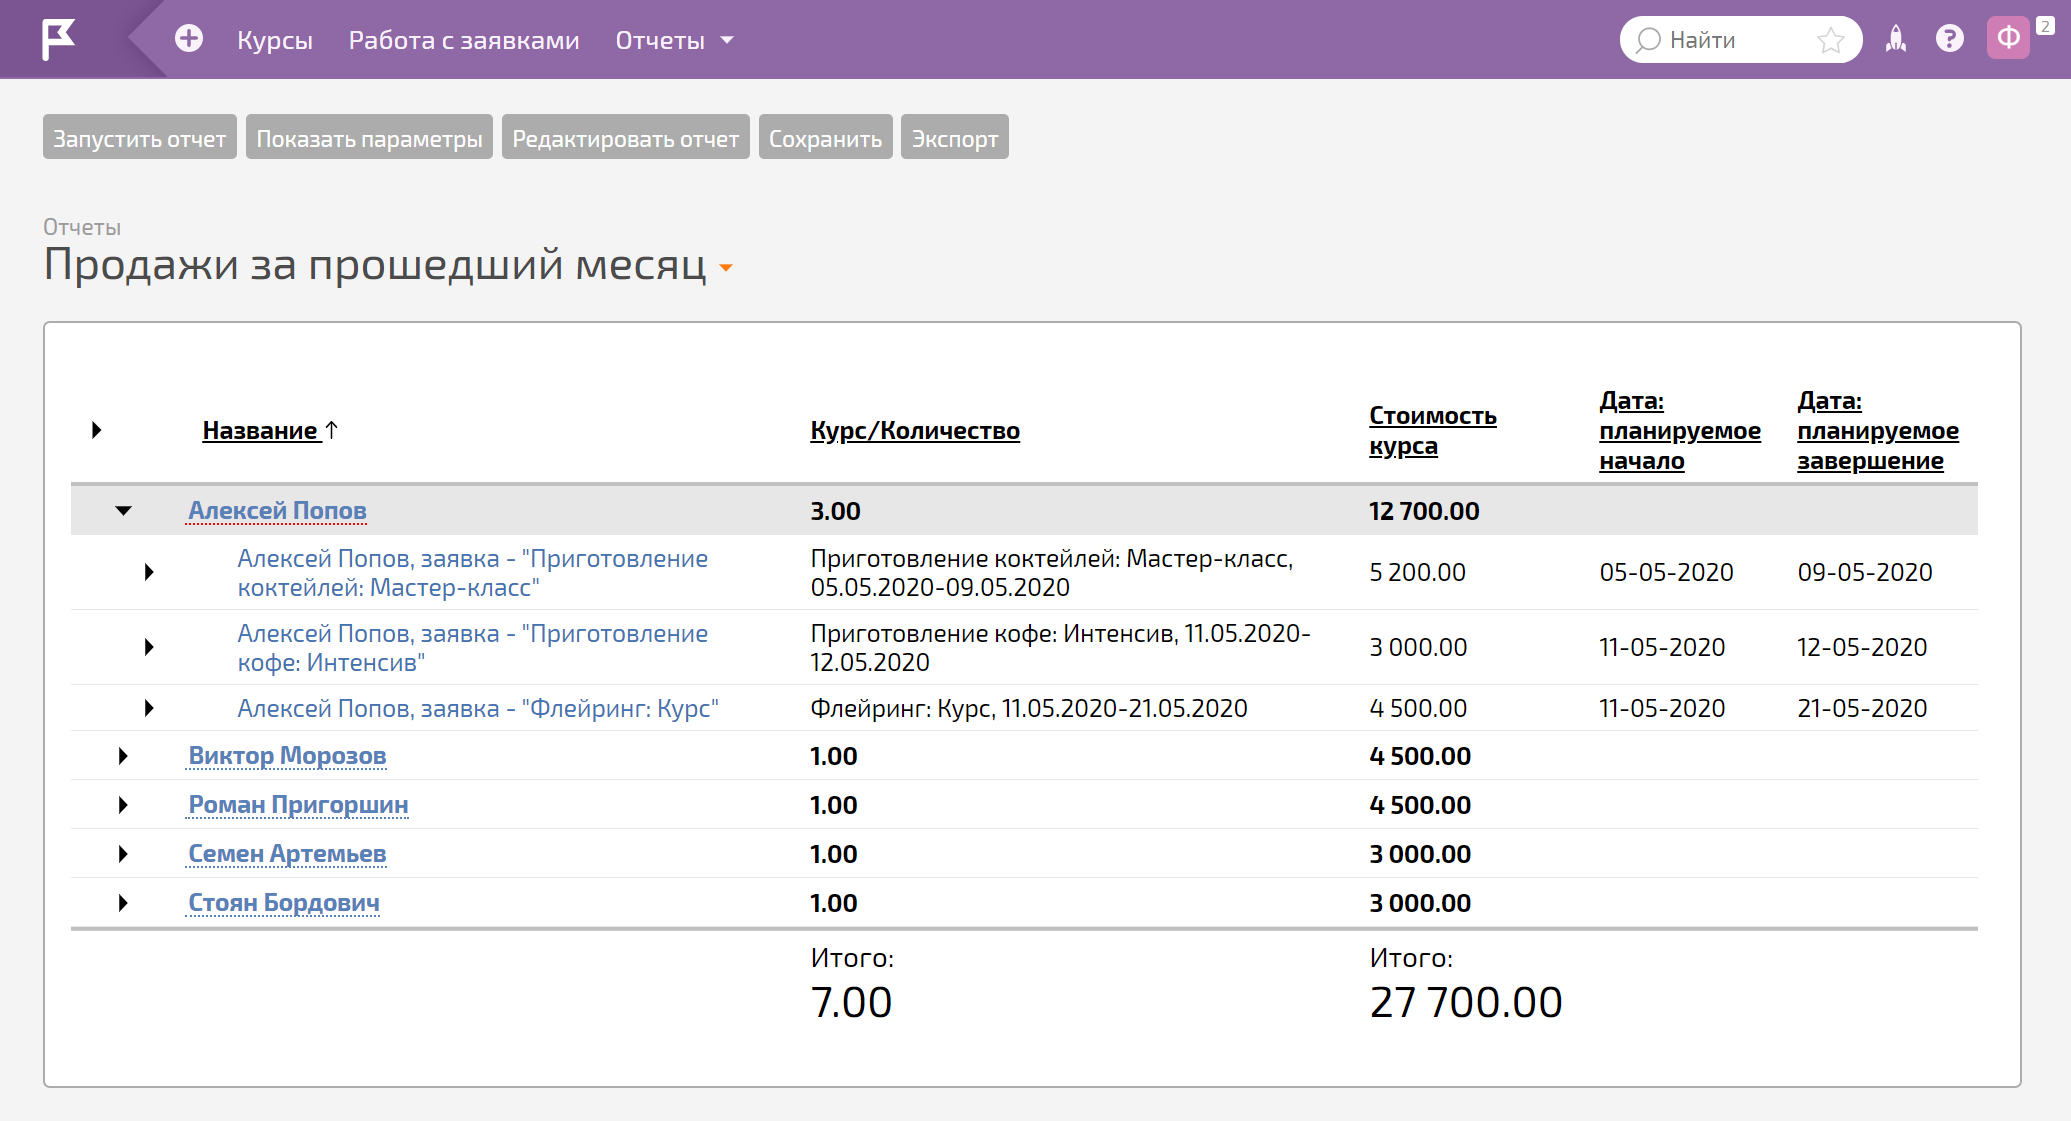The height and width of the screenshot is (1121, 2071).
Task: Open the rocket icon in header
Action: 1895,39
